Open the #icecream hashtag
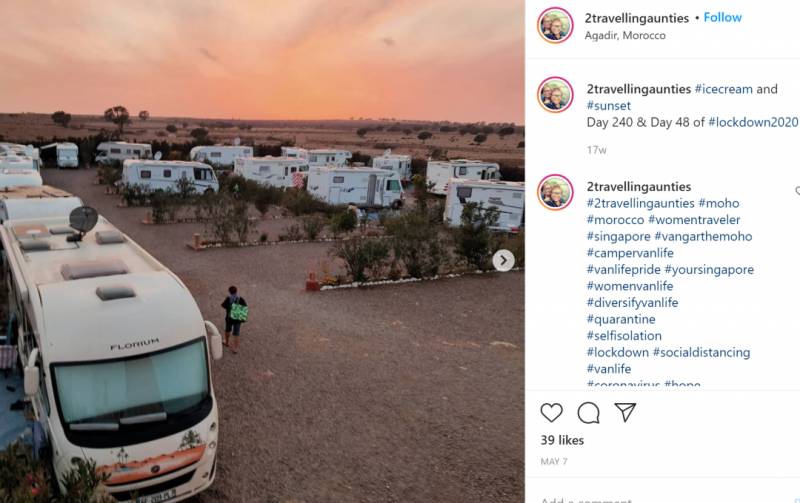Screen dimensions: 800x503 (x=723, y=89)
